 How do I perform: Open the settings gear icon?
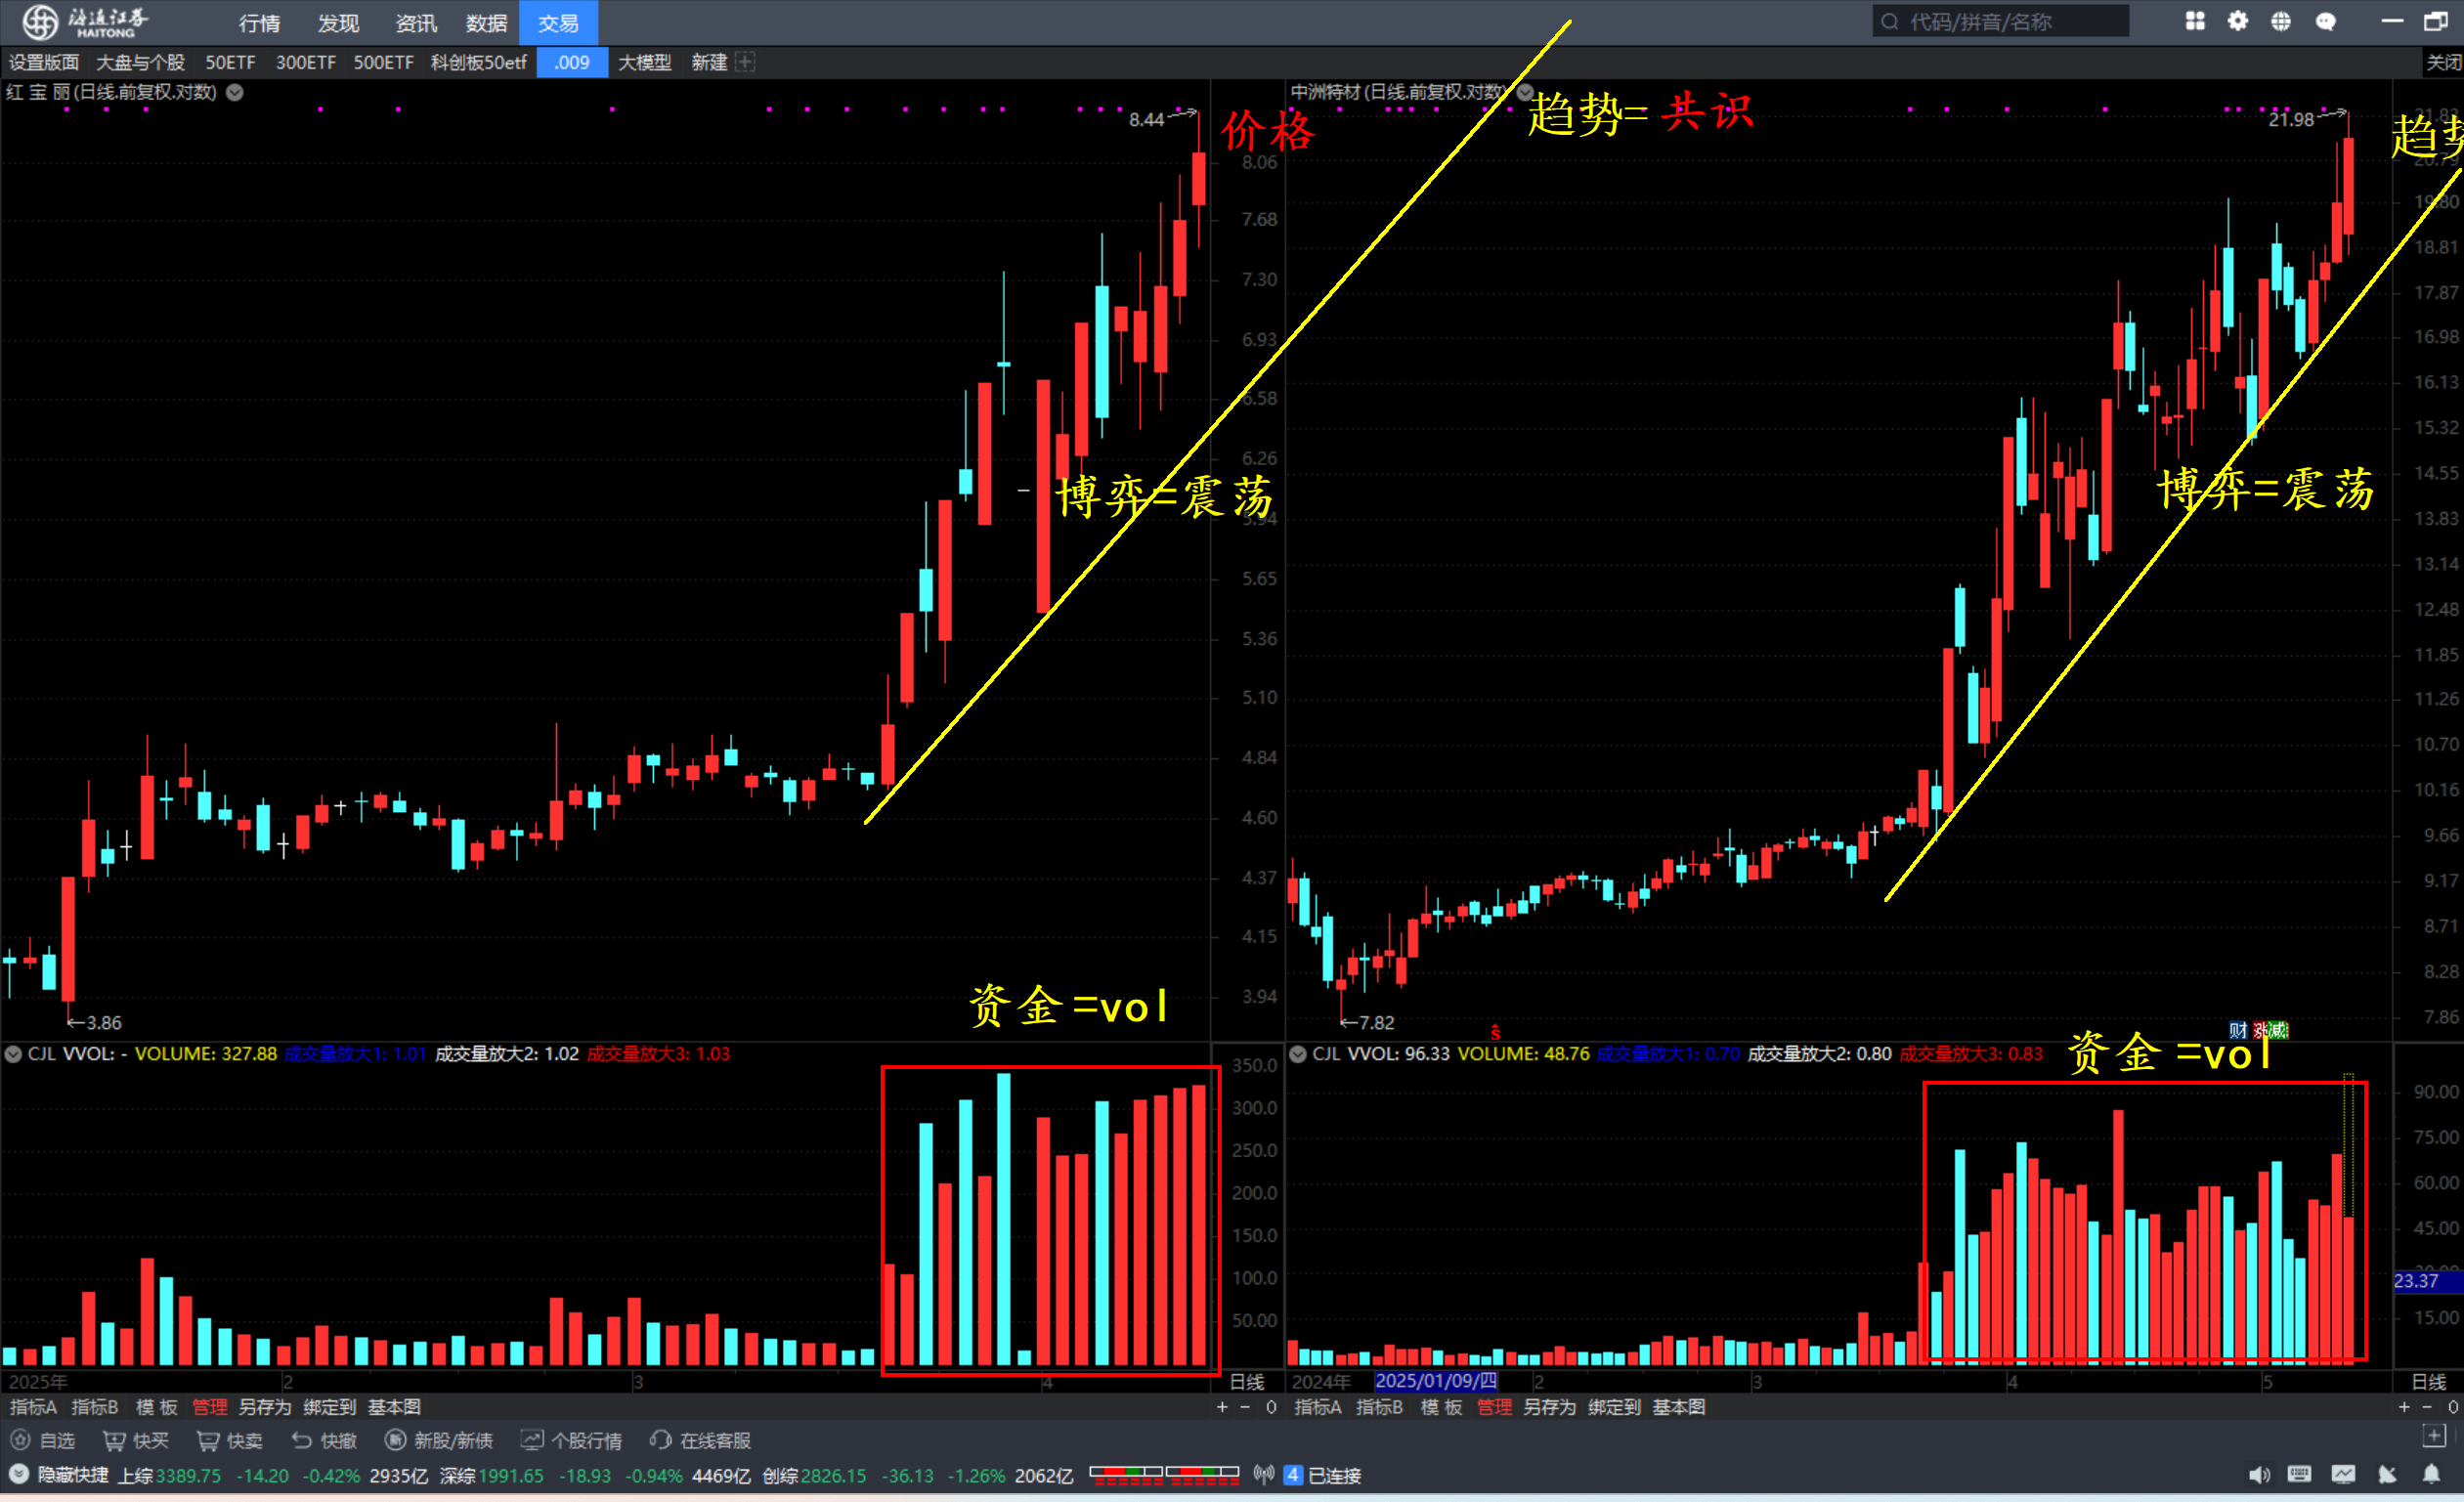tap(2237, 21)
